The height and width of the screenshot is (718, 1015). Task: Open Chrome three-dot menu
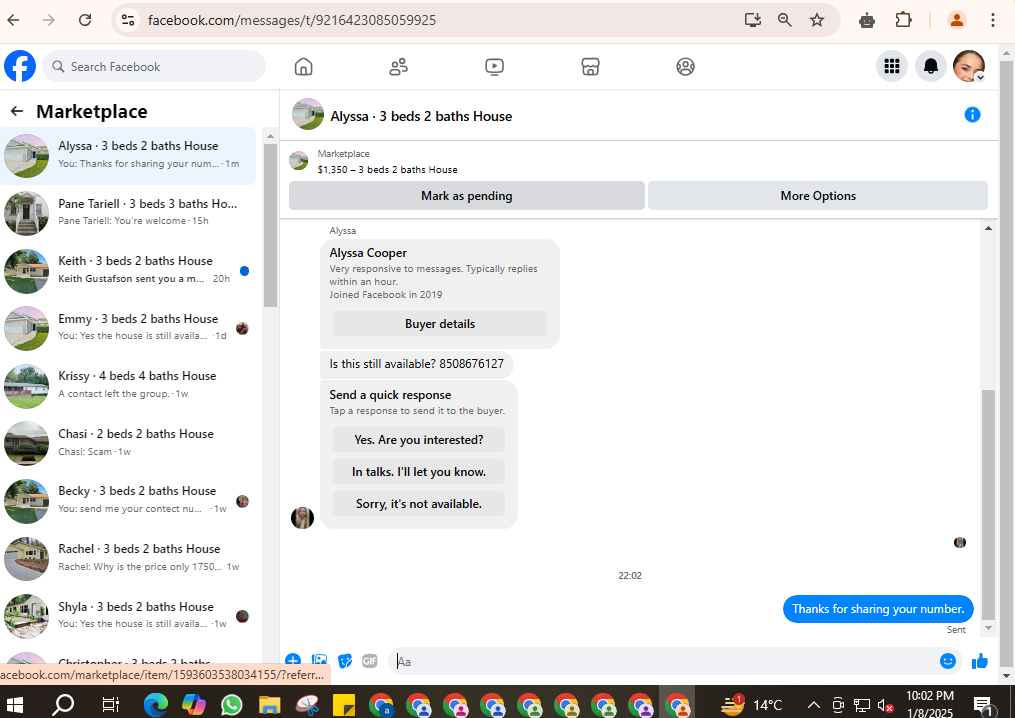tap(992, 20)
